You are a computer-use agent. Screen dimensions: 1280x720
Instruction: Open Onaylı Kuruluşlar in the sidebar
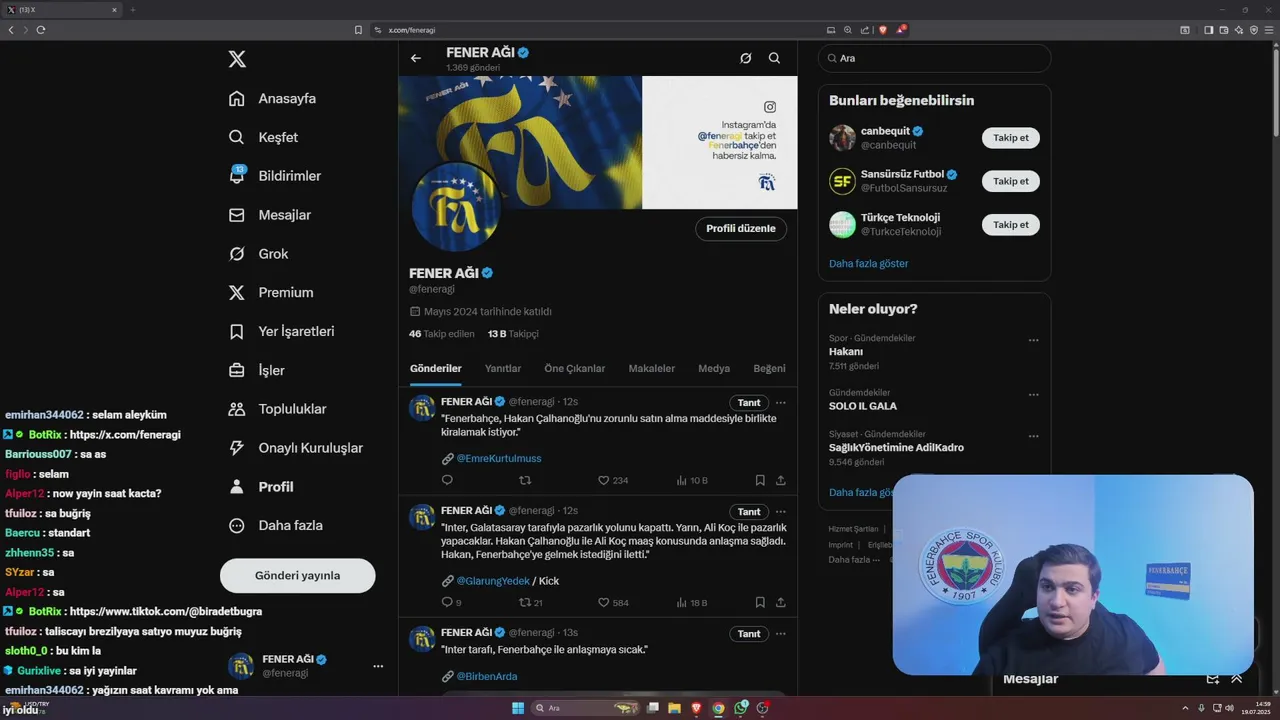pos(295,448)
